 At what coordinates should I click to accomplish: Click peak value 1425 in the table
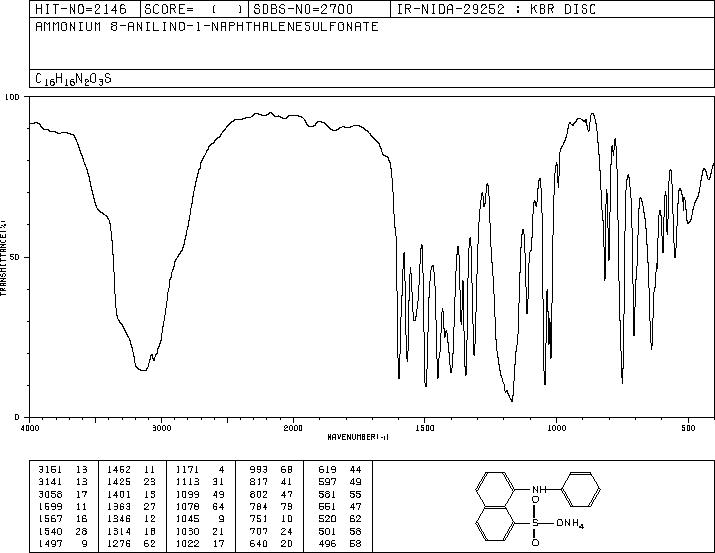119,481
